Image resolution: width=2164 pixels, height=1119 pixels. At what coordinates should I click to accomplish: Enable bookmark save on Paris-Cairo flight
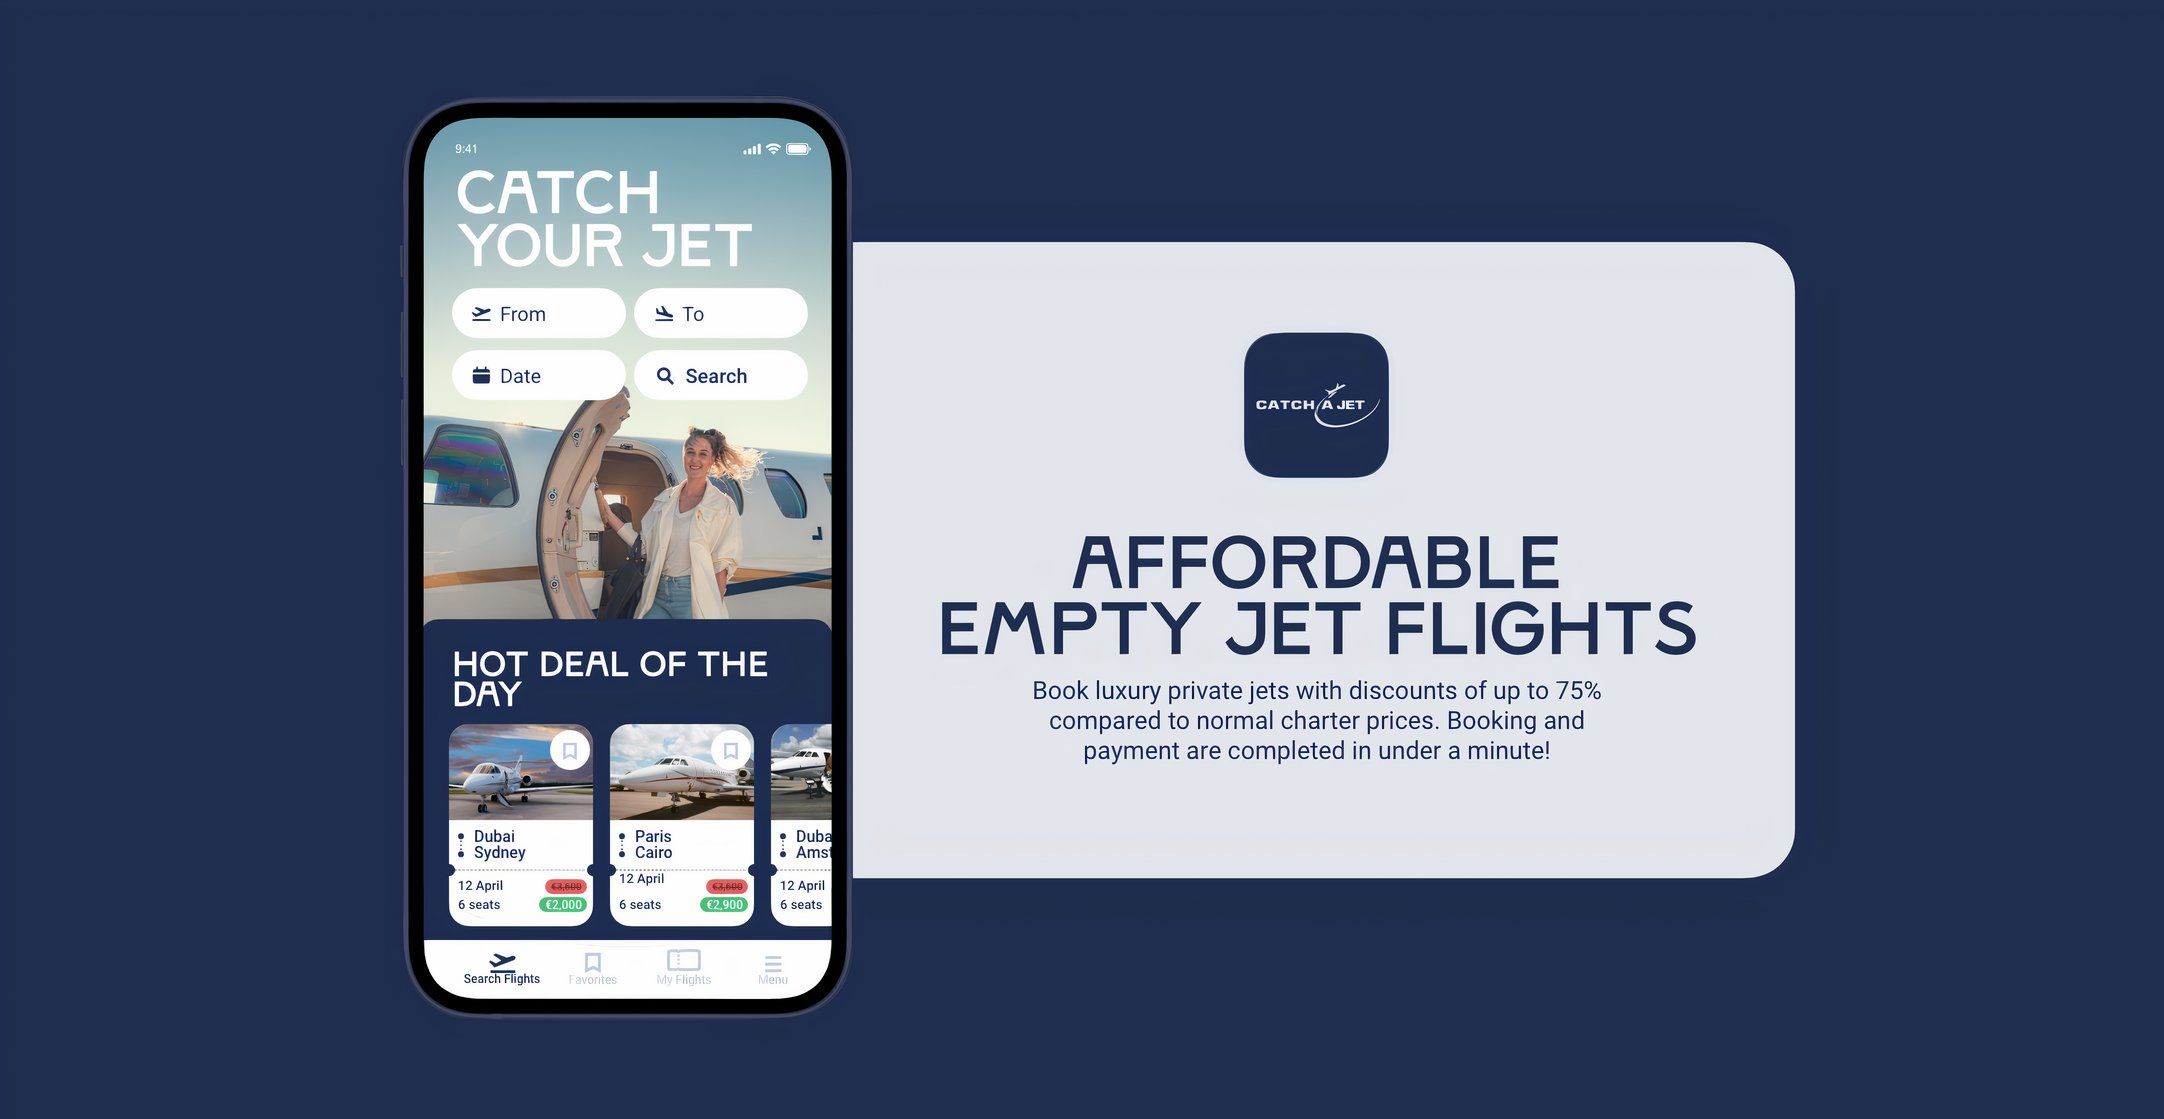click(730, 749)
